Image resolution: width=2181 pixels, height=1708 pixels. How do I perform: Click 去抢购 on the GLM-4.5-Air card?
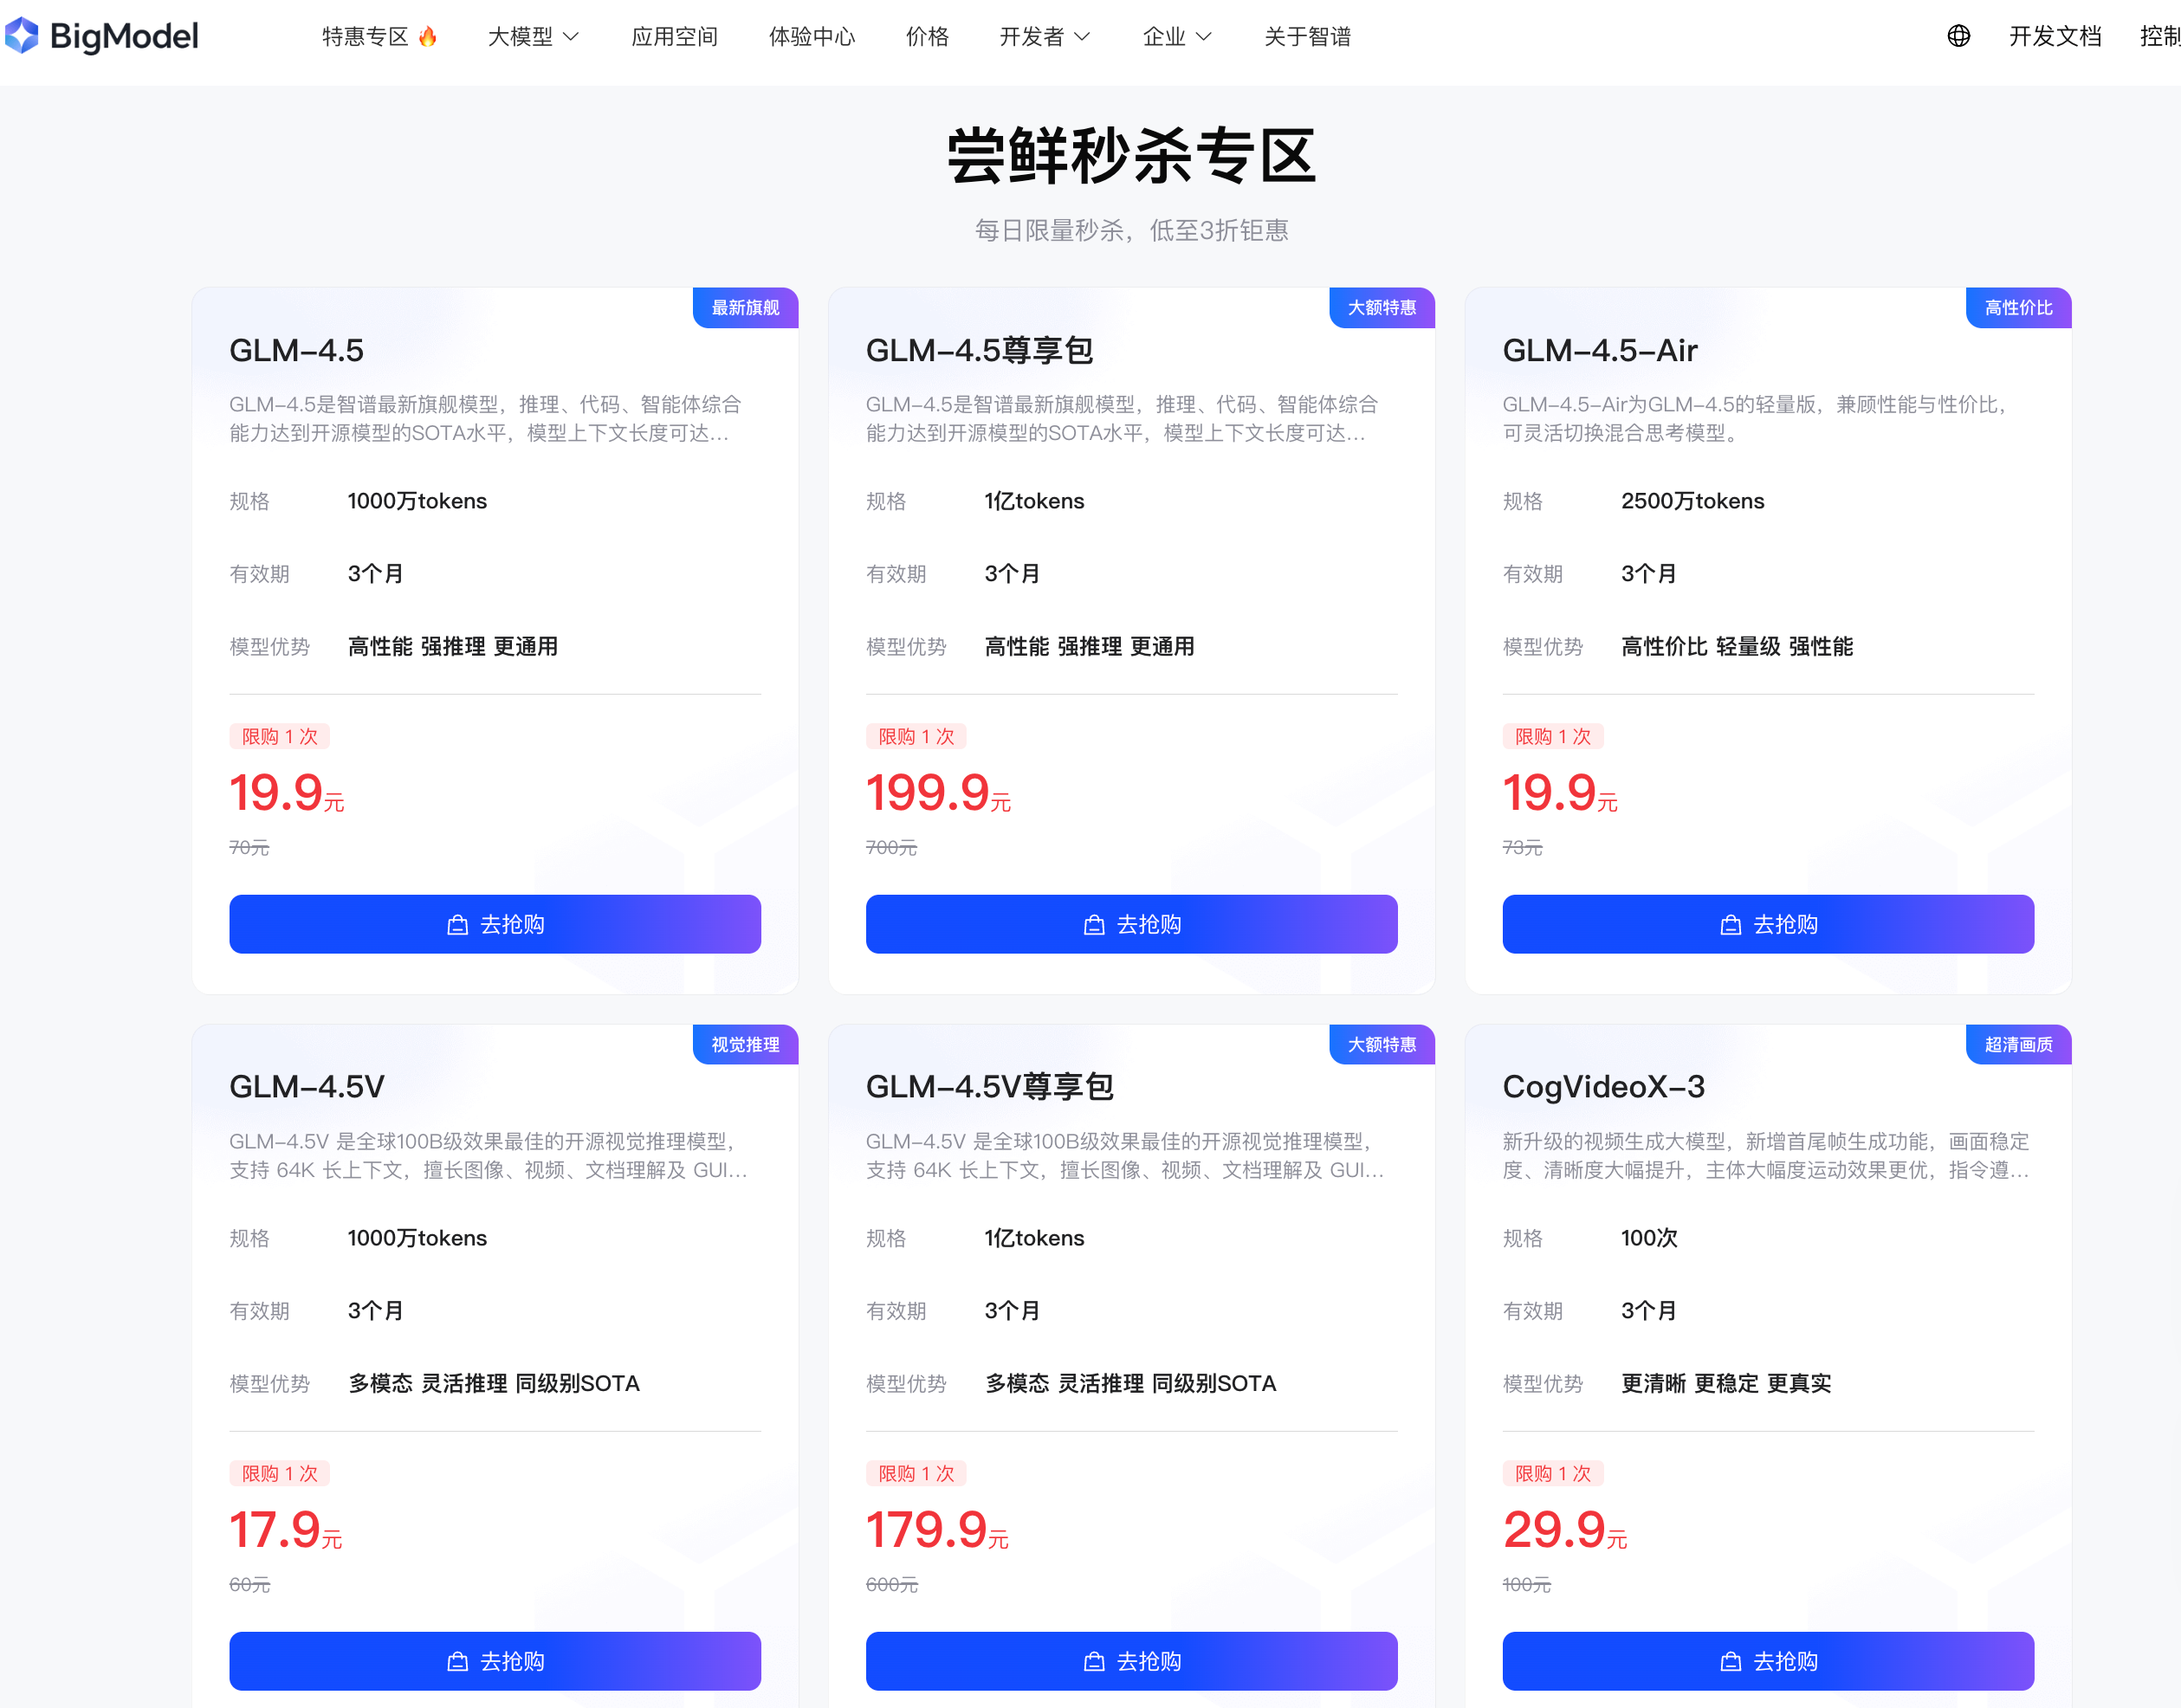point(1768,924)
